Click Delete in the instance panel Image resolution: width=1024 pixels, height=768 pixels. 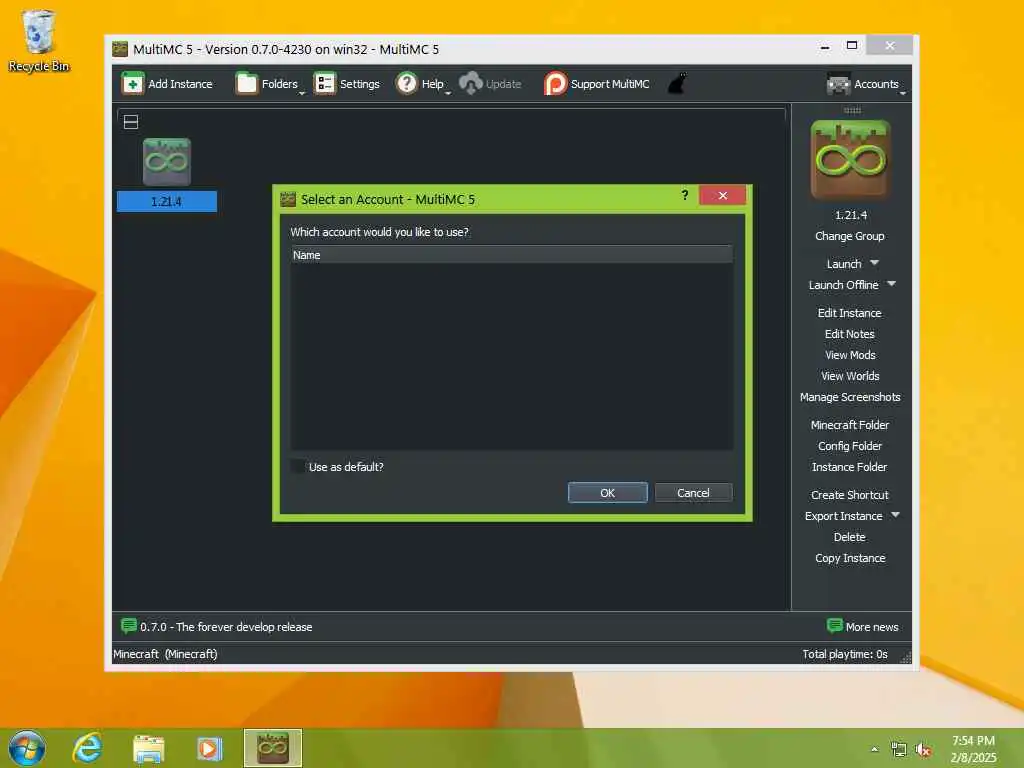click(x=850, y=537)
